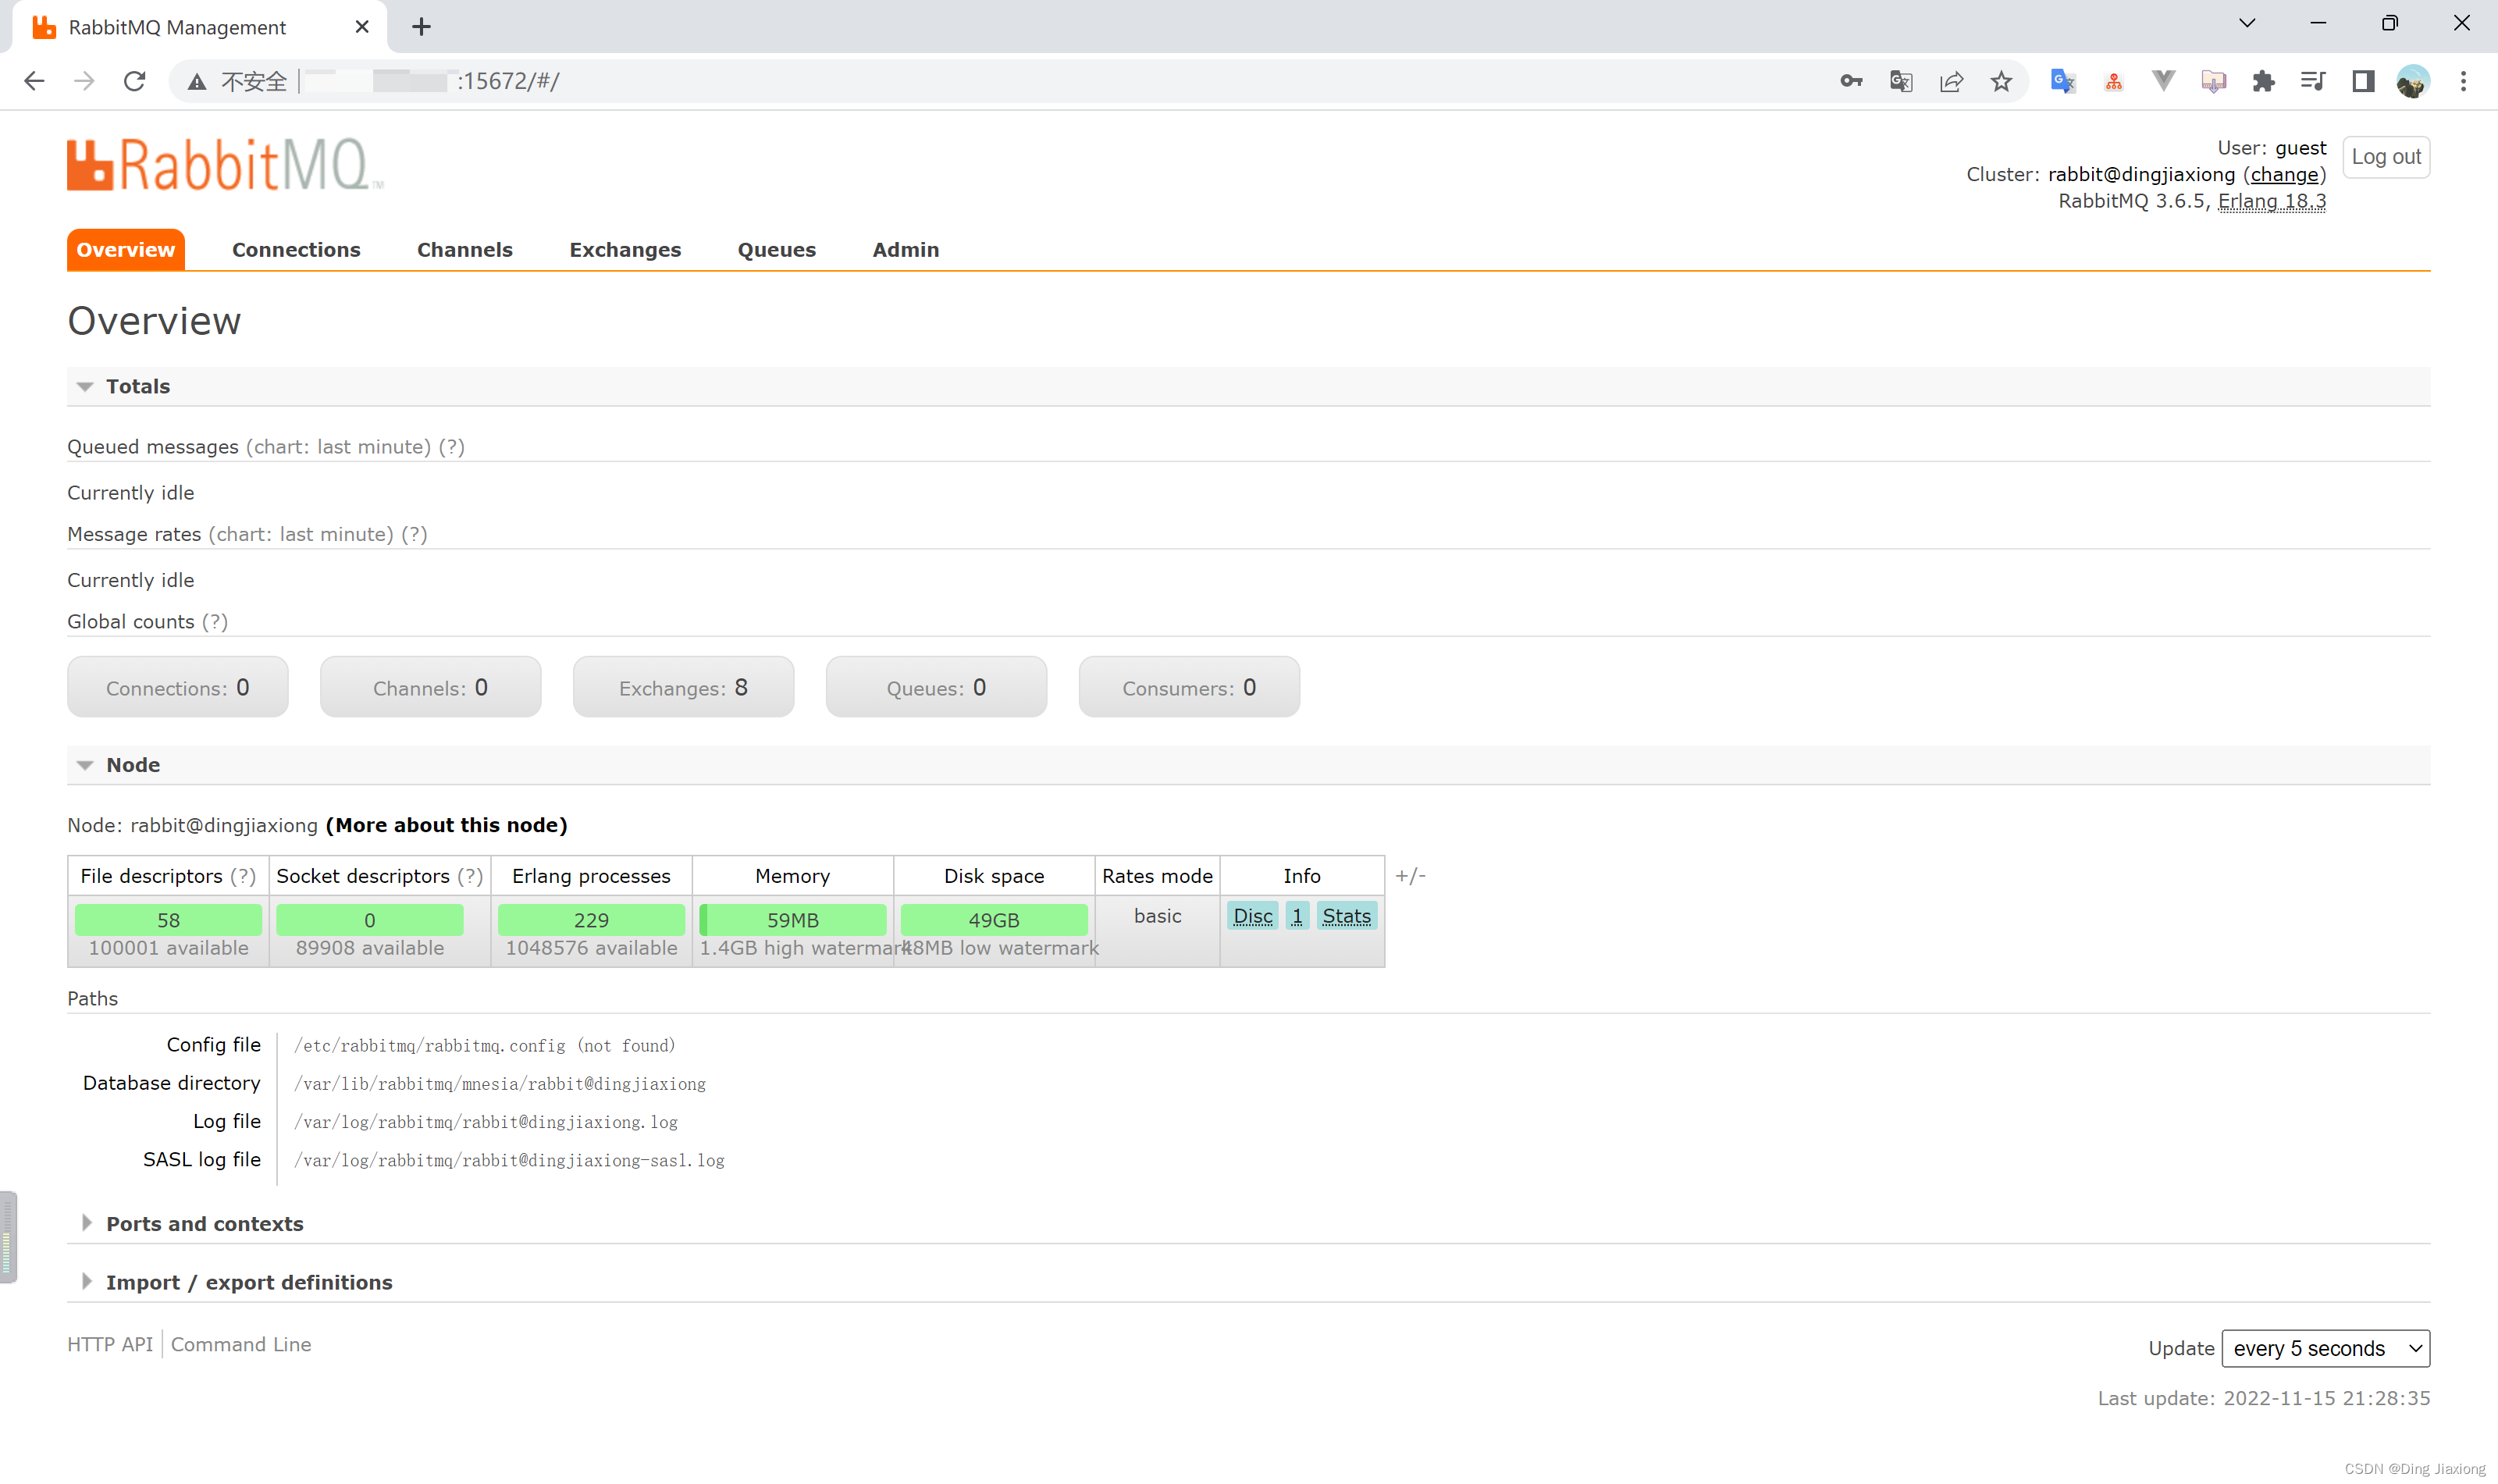Click the Queues: 0 count button
Image resolution: width=2498 pixels, height=1484 pixels.
pos(937,687)
